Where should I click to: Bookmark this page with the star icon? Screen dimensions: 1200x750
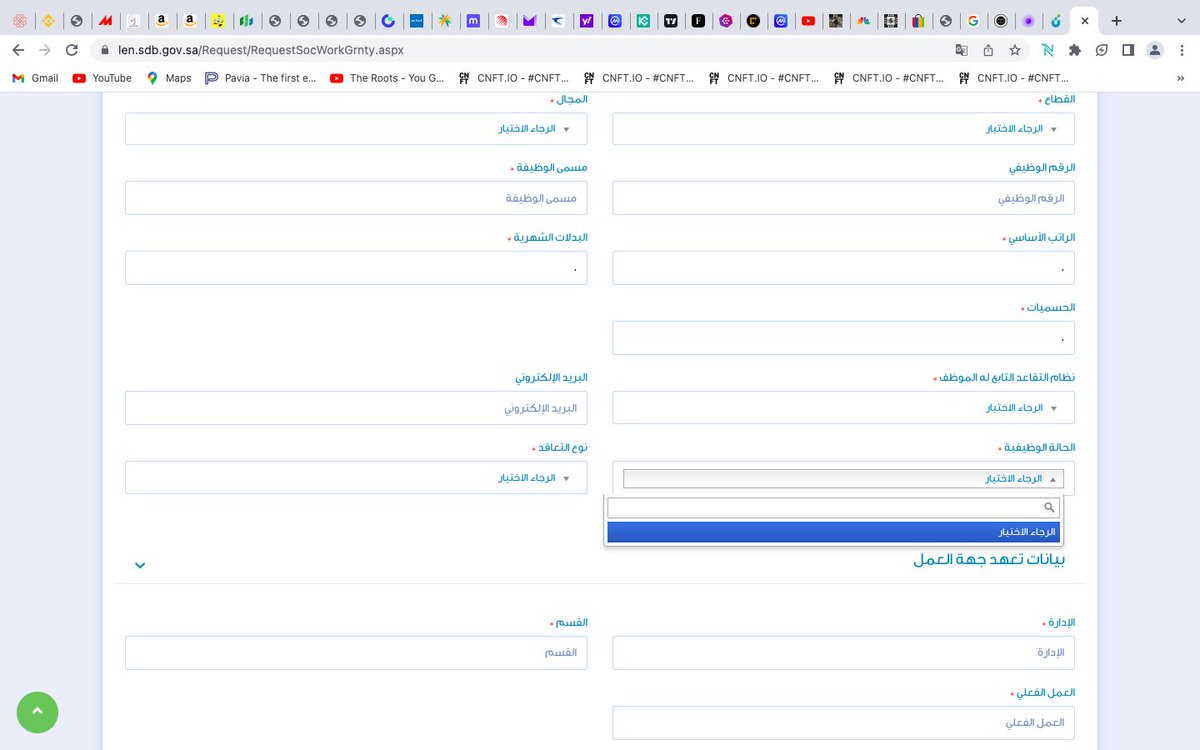1015,50
